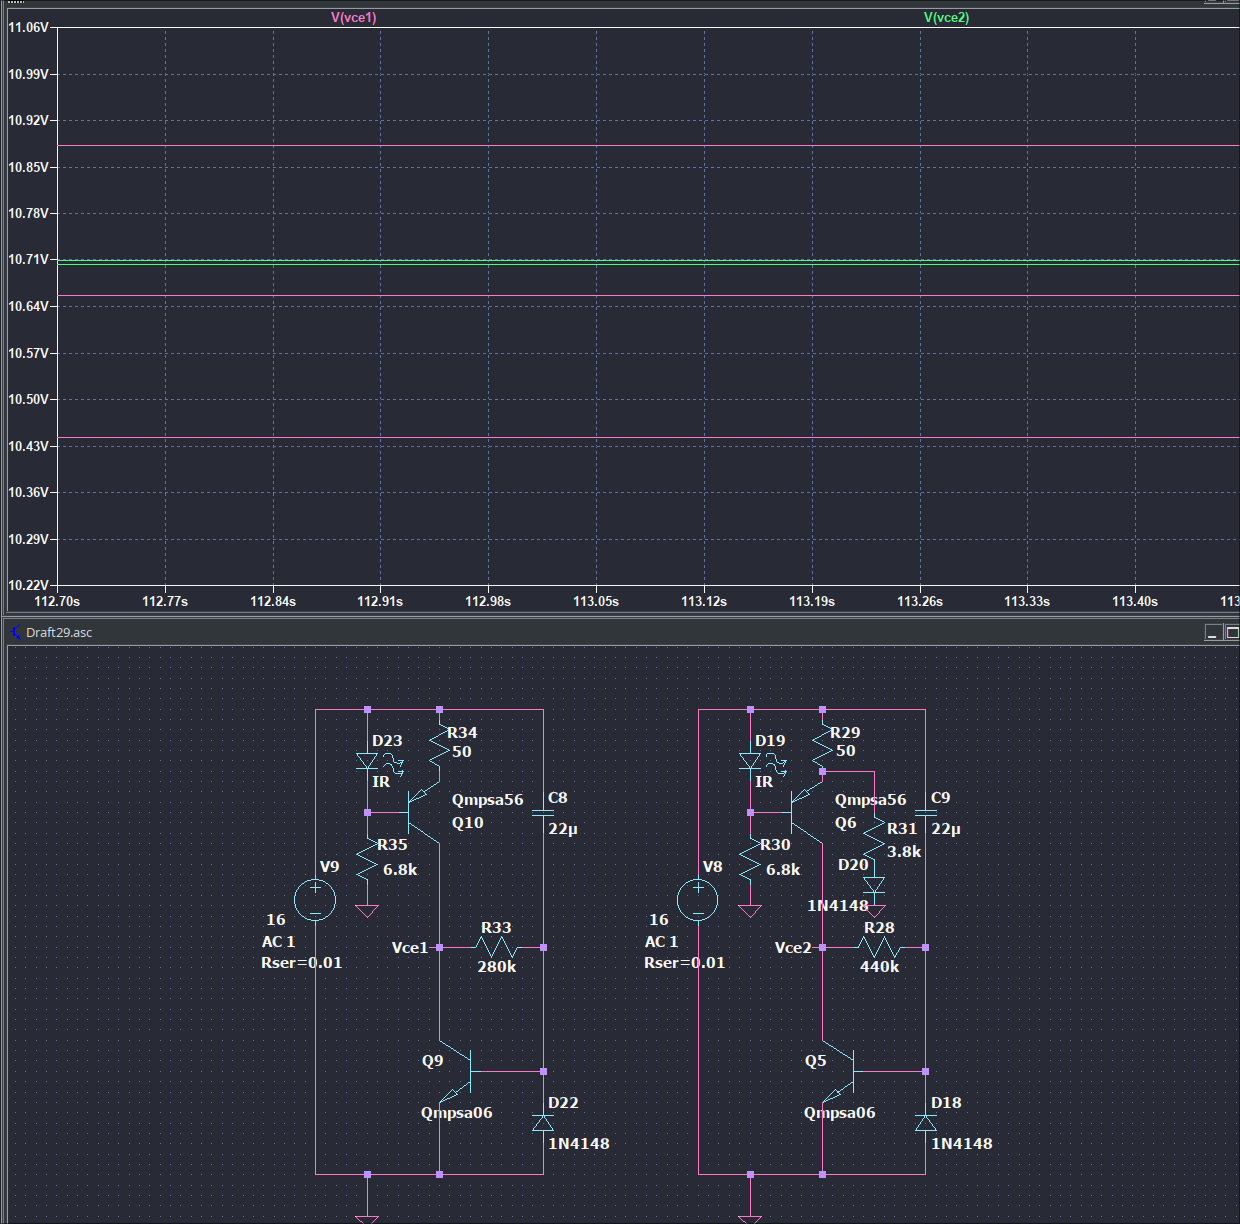Click the Draft29.asc window title

[59, 632]
